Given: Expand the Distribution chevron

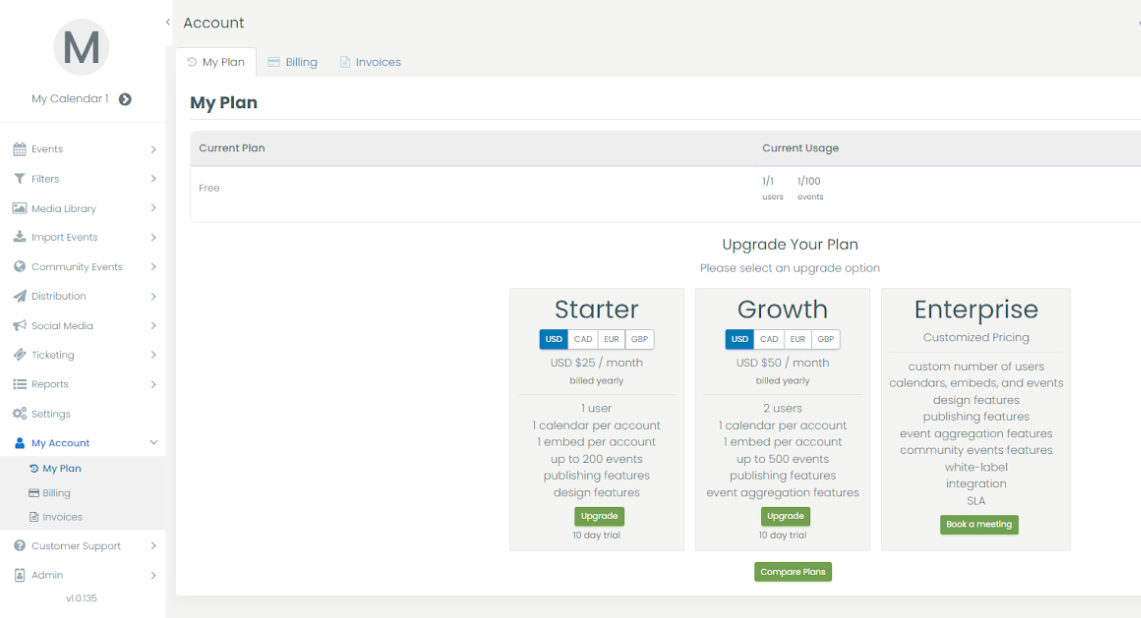Looking at the screenshot, I should pos(154,296).
